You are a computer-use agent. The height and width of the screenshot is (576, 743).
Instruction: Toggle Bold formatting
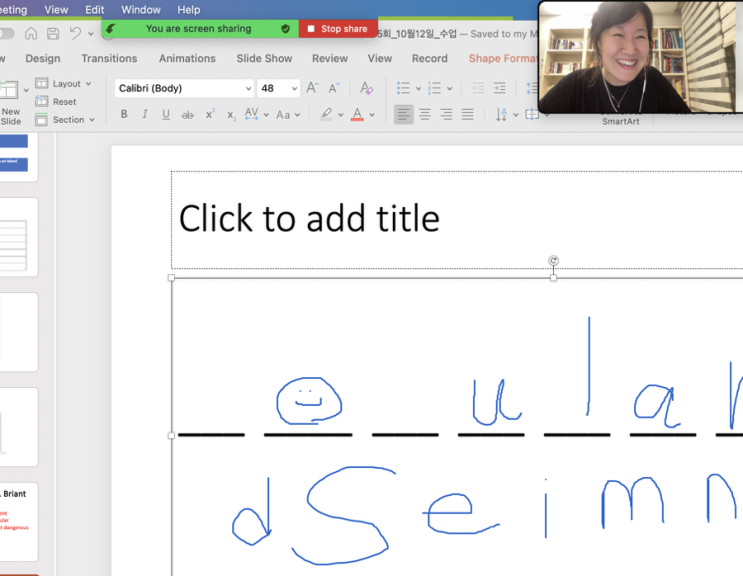(124, 114)
